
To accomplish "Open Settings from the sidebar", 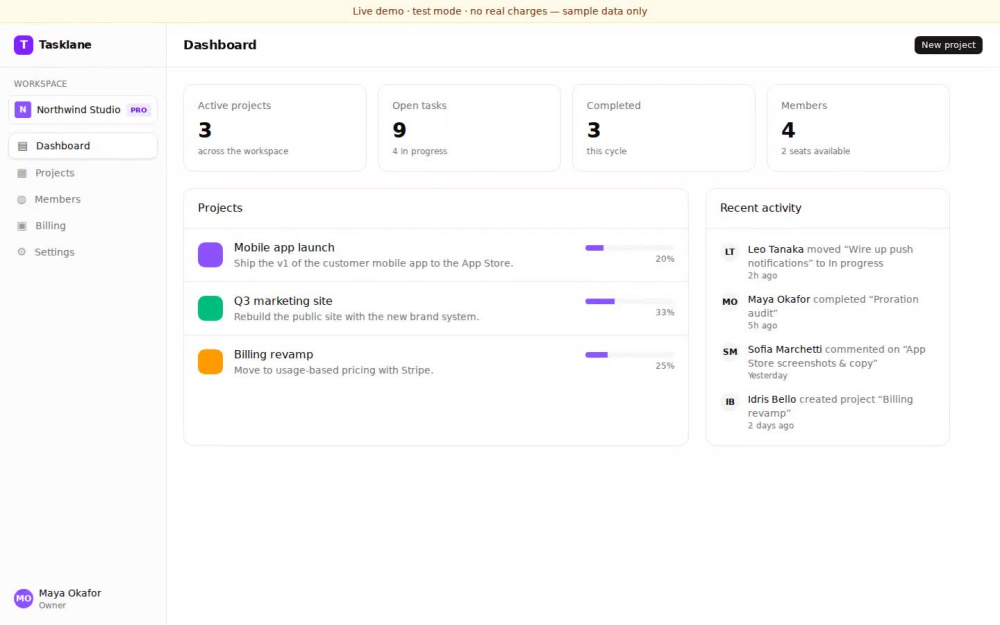I will (83, 252).
